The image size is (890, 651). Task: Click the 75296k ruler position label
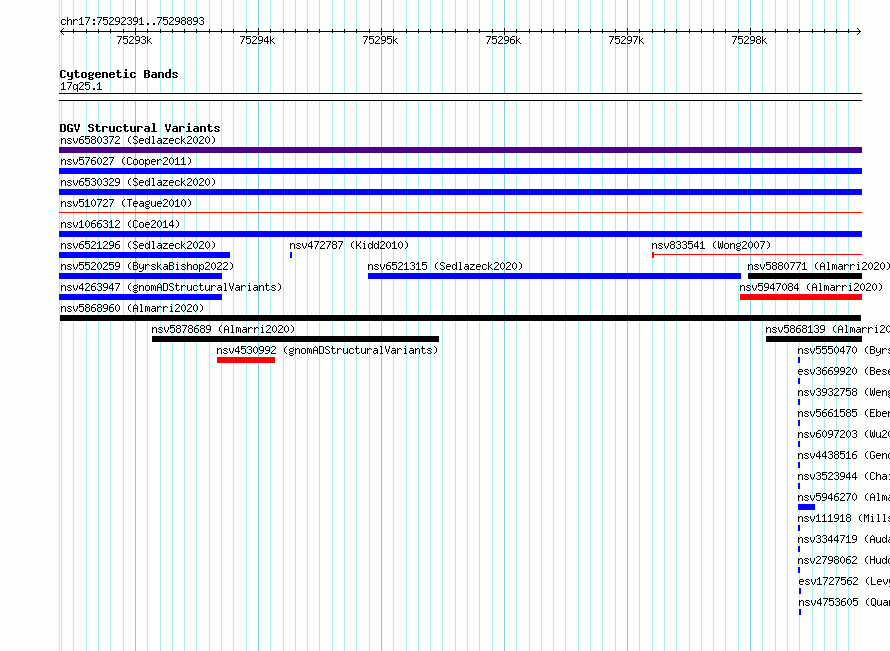503,40
